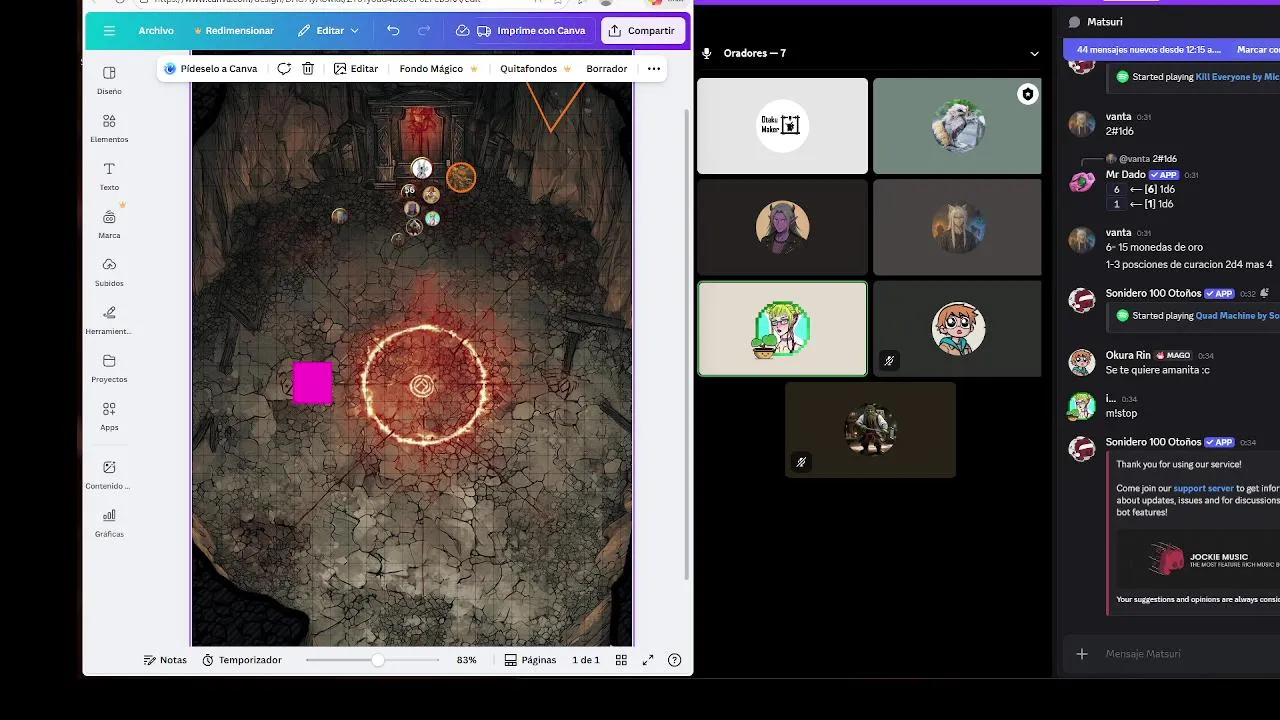Click vanta's username in chat
The image size is (1280, 720).
(1118, 116)
